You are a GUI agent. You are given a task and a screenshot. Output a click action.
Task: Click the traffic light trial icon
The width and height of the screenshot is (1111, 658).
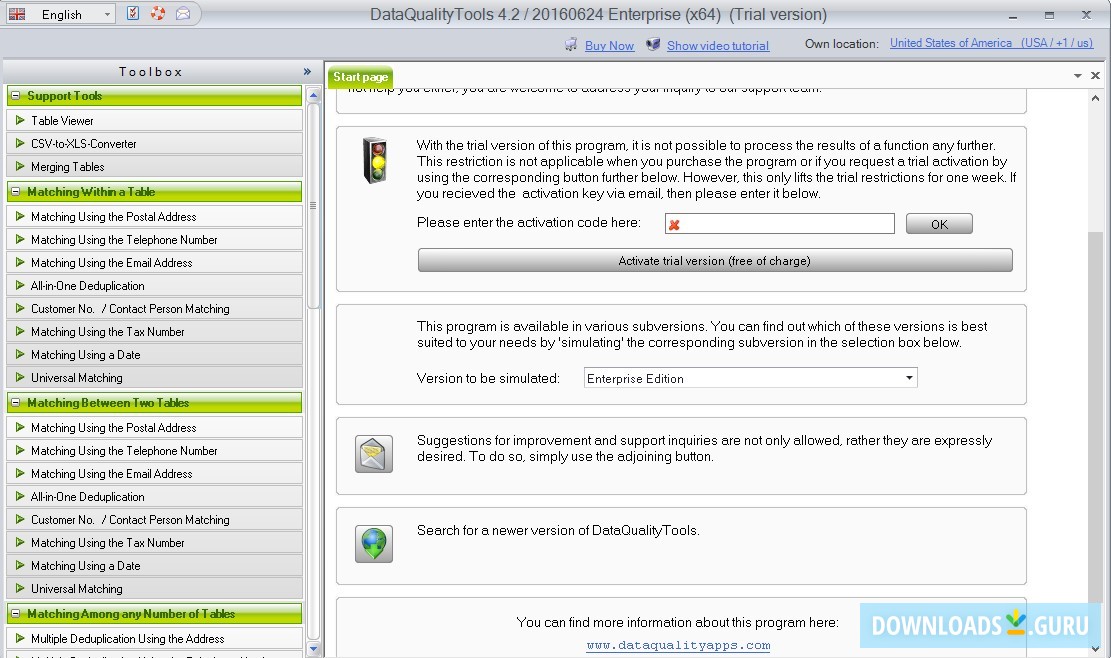point(376,161)
